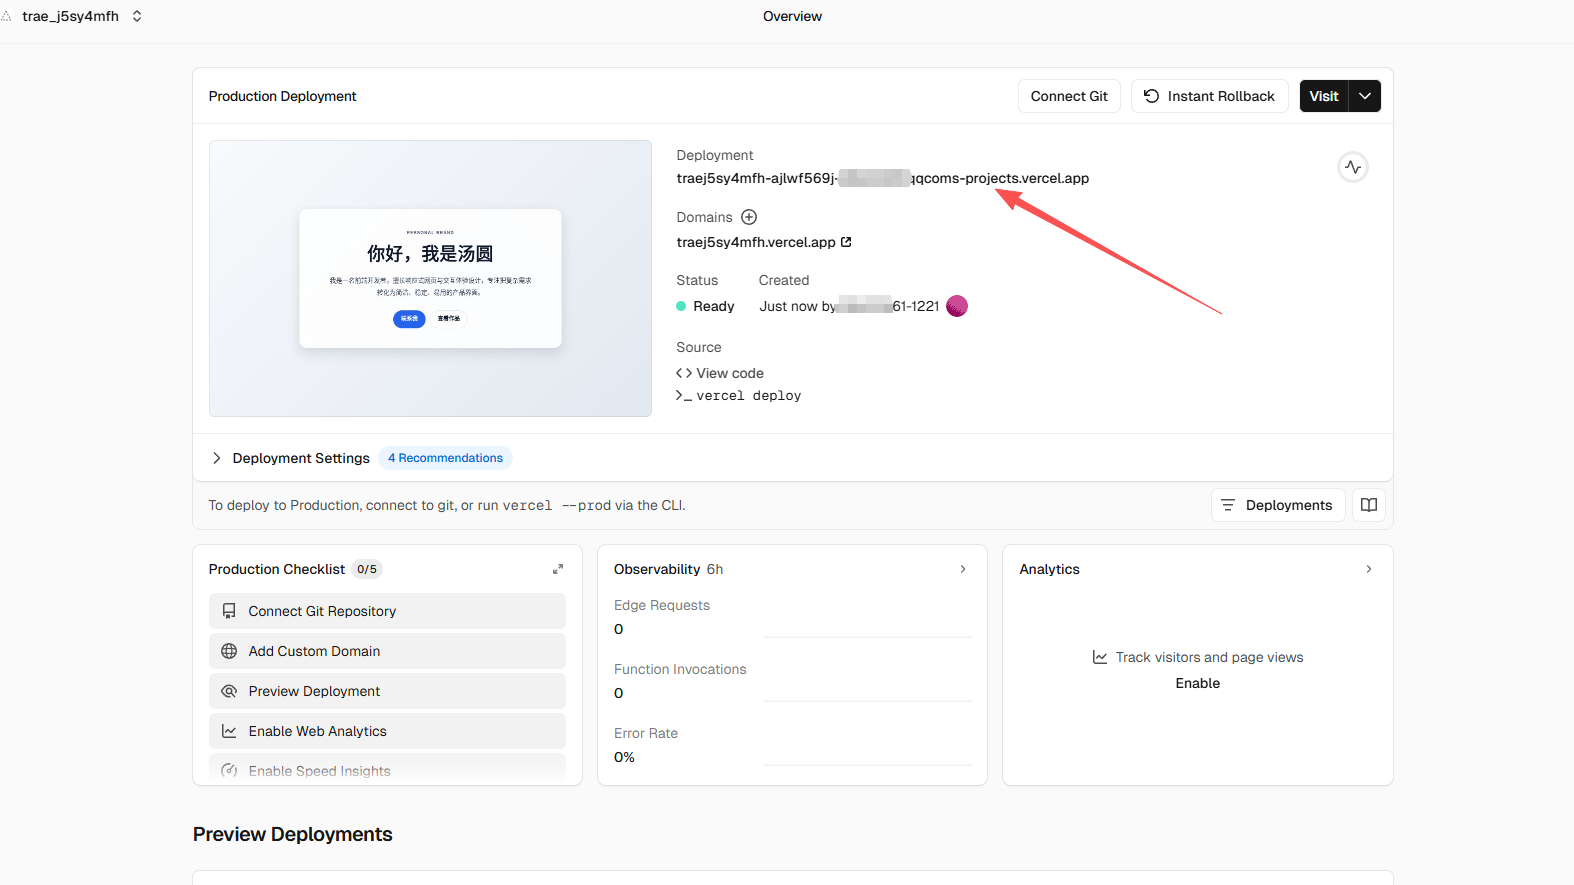Click the Instant Rollback button
The image size is (1574, 885).
pos(1209,96)
